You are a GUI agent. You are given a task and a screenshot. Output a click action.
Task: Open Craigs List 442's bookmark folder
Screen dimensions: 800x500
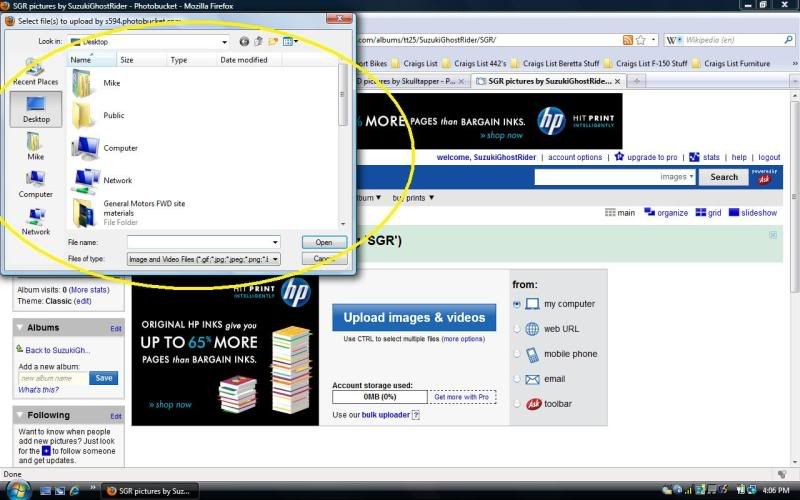tap(474, 64)
